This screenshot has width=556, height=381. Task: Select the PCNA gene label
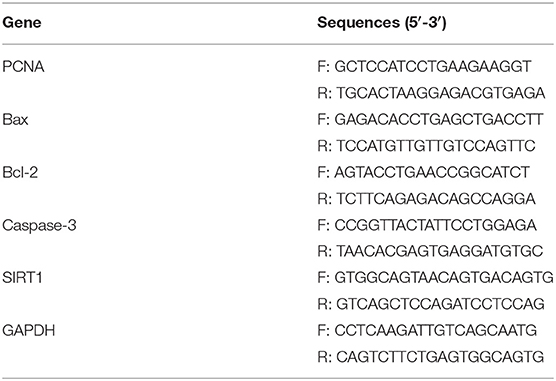23,67
